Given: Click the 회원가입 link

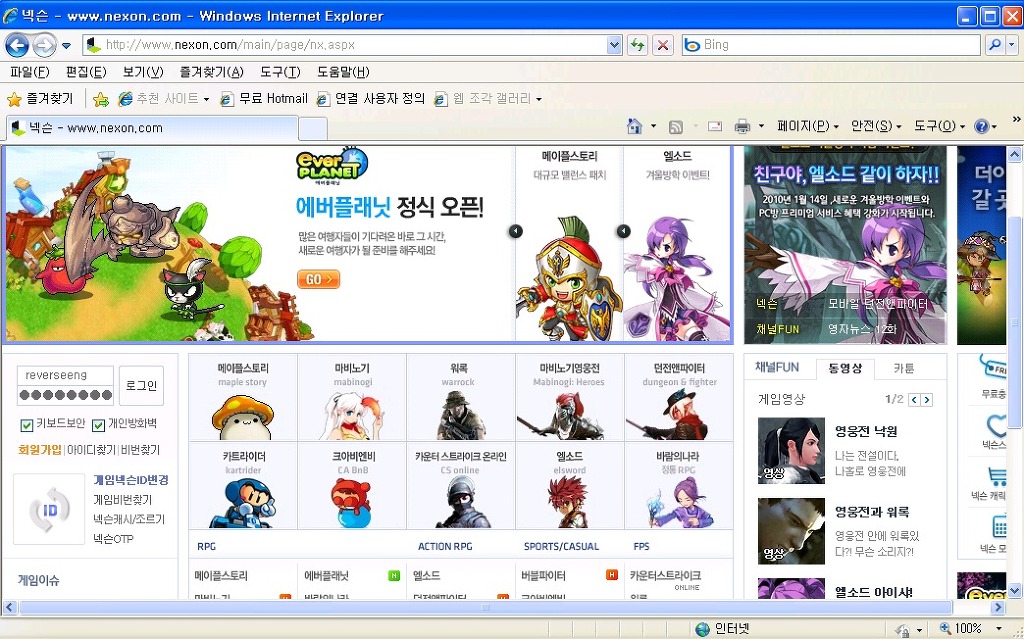Looking at the screenshot, I should 40,450.
